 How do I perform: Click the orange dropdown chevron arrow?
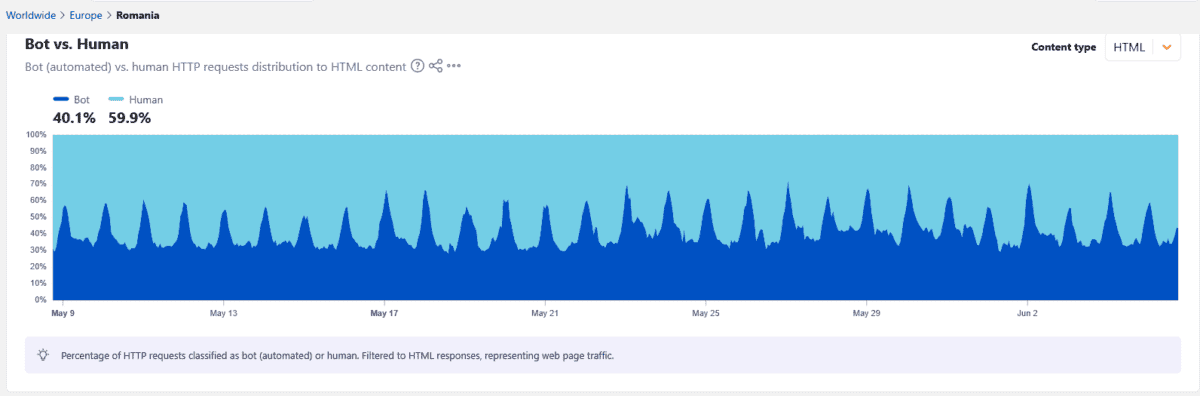[x=1166, y=47]
